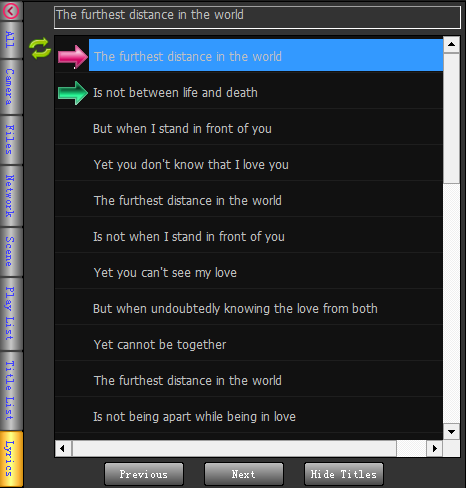Open the Camera side tab
Image resolution: width=466 pixels, height=488 pixels.
(11, 87)
